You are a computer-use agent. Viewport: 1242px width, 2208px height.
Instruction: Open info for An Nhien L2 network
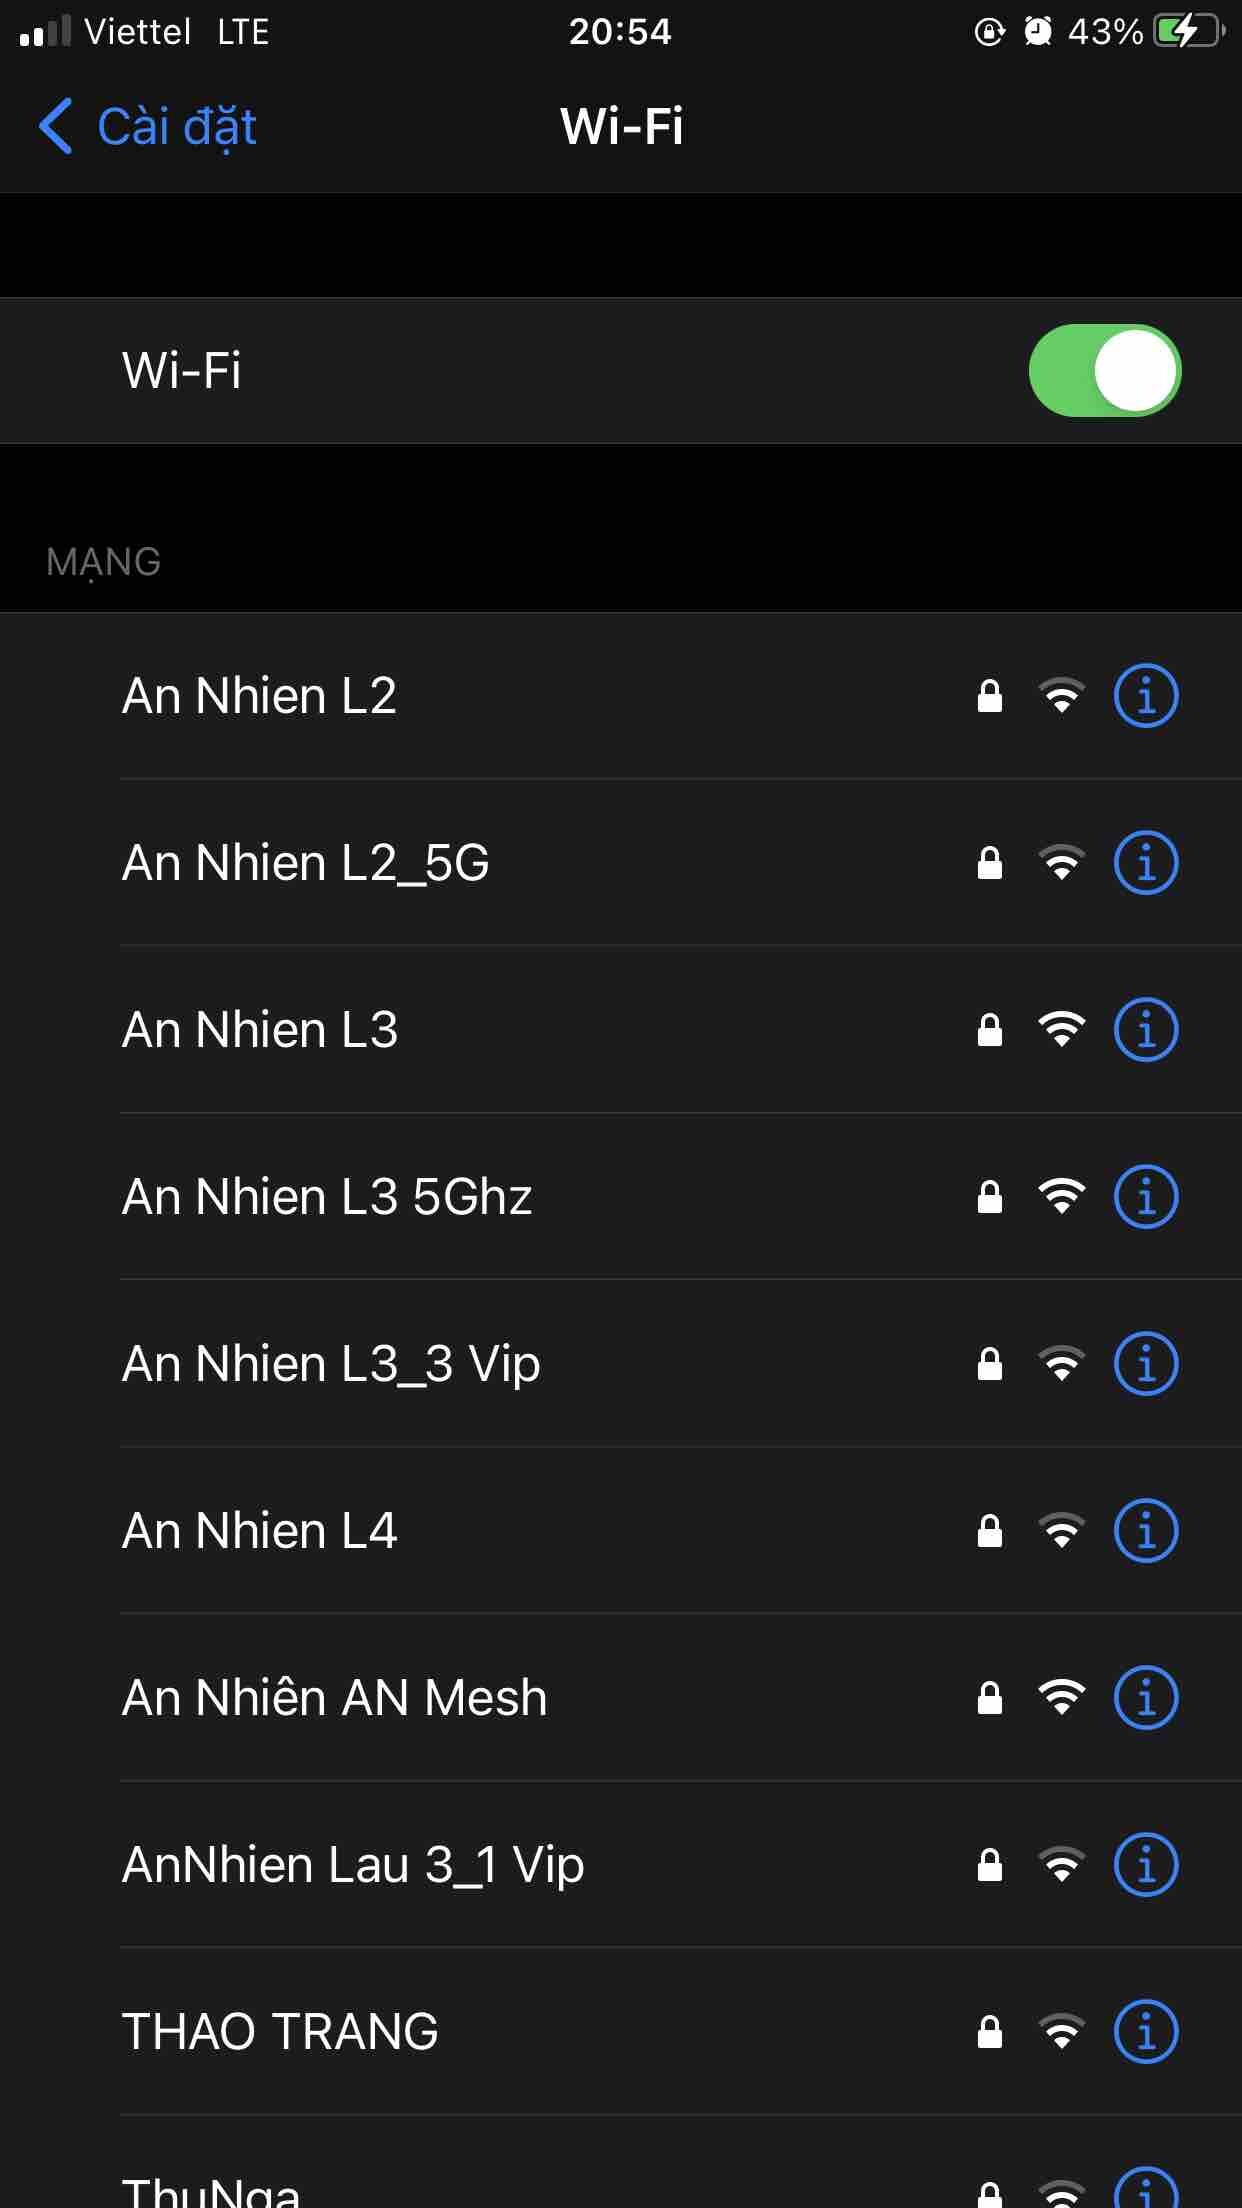(x=1146, y=696)
